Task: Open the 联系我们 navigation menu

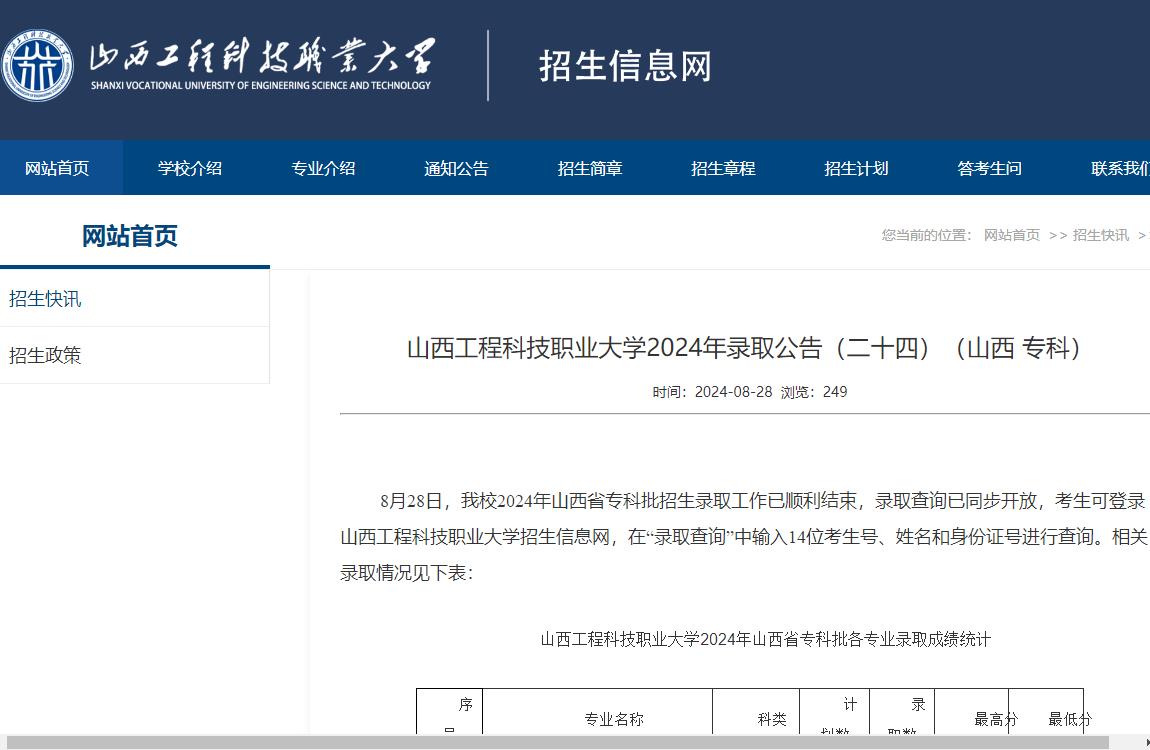Action: coord(1122,168)
